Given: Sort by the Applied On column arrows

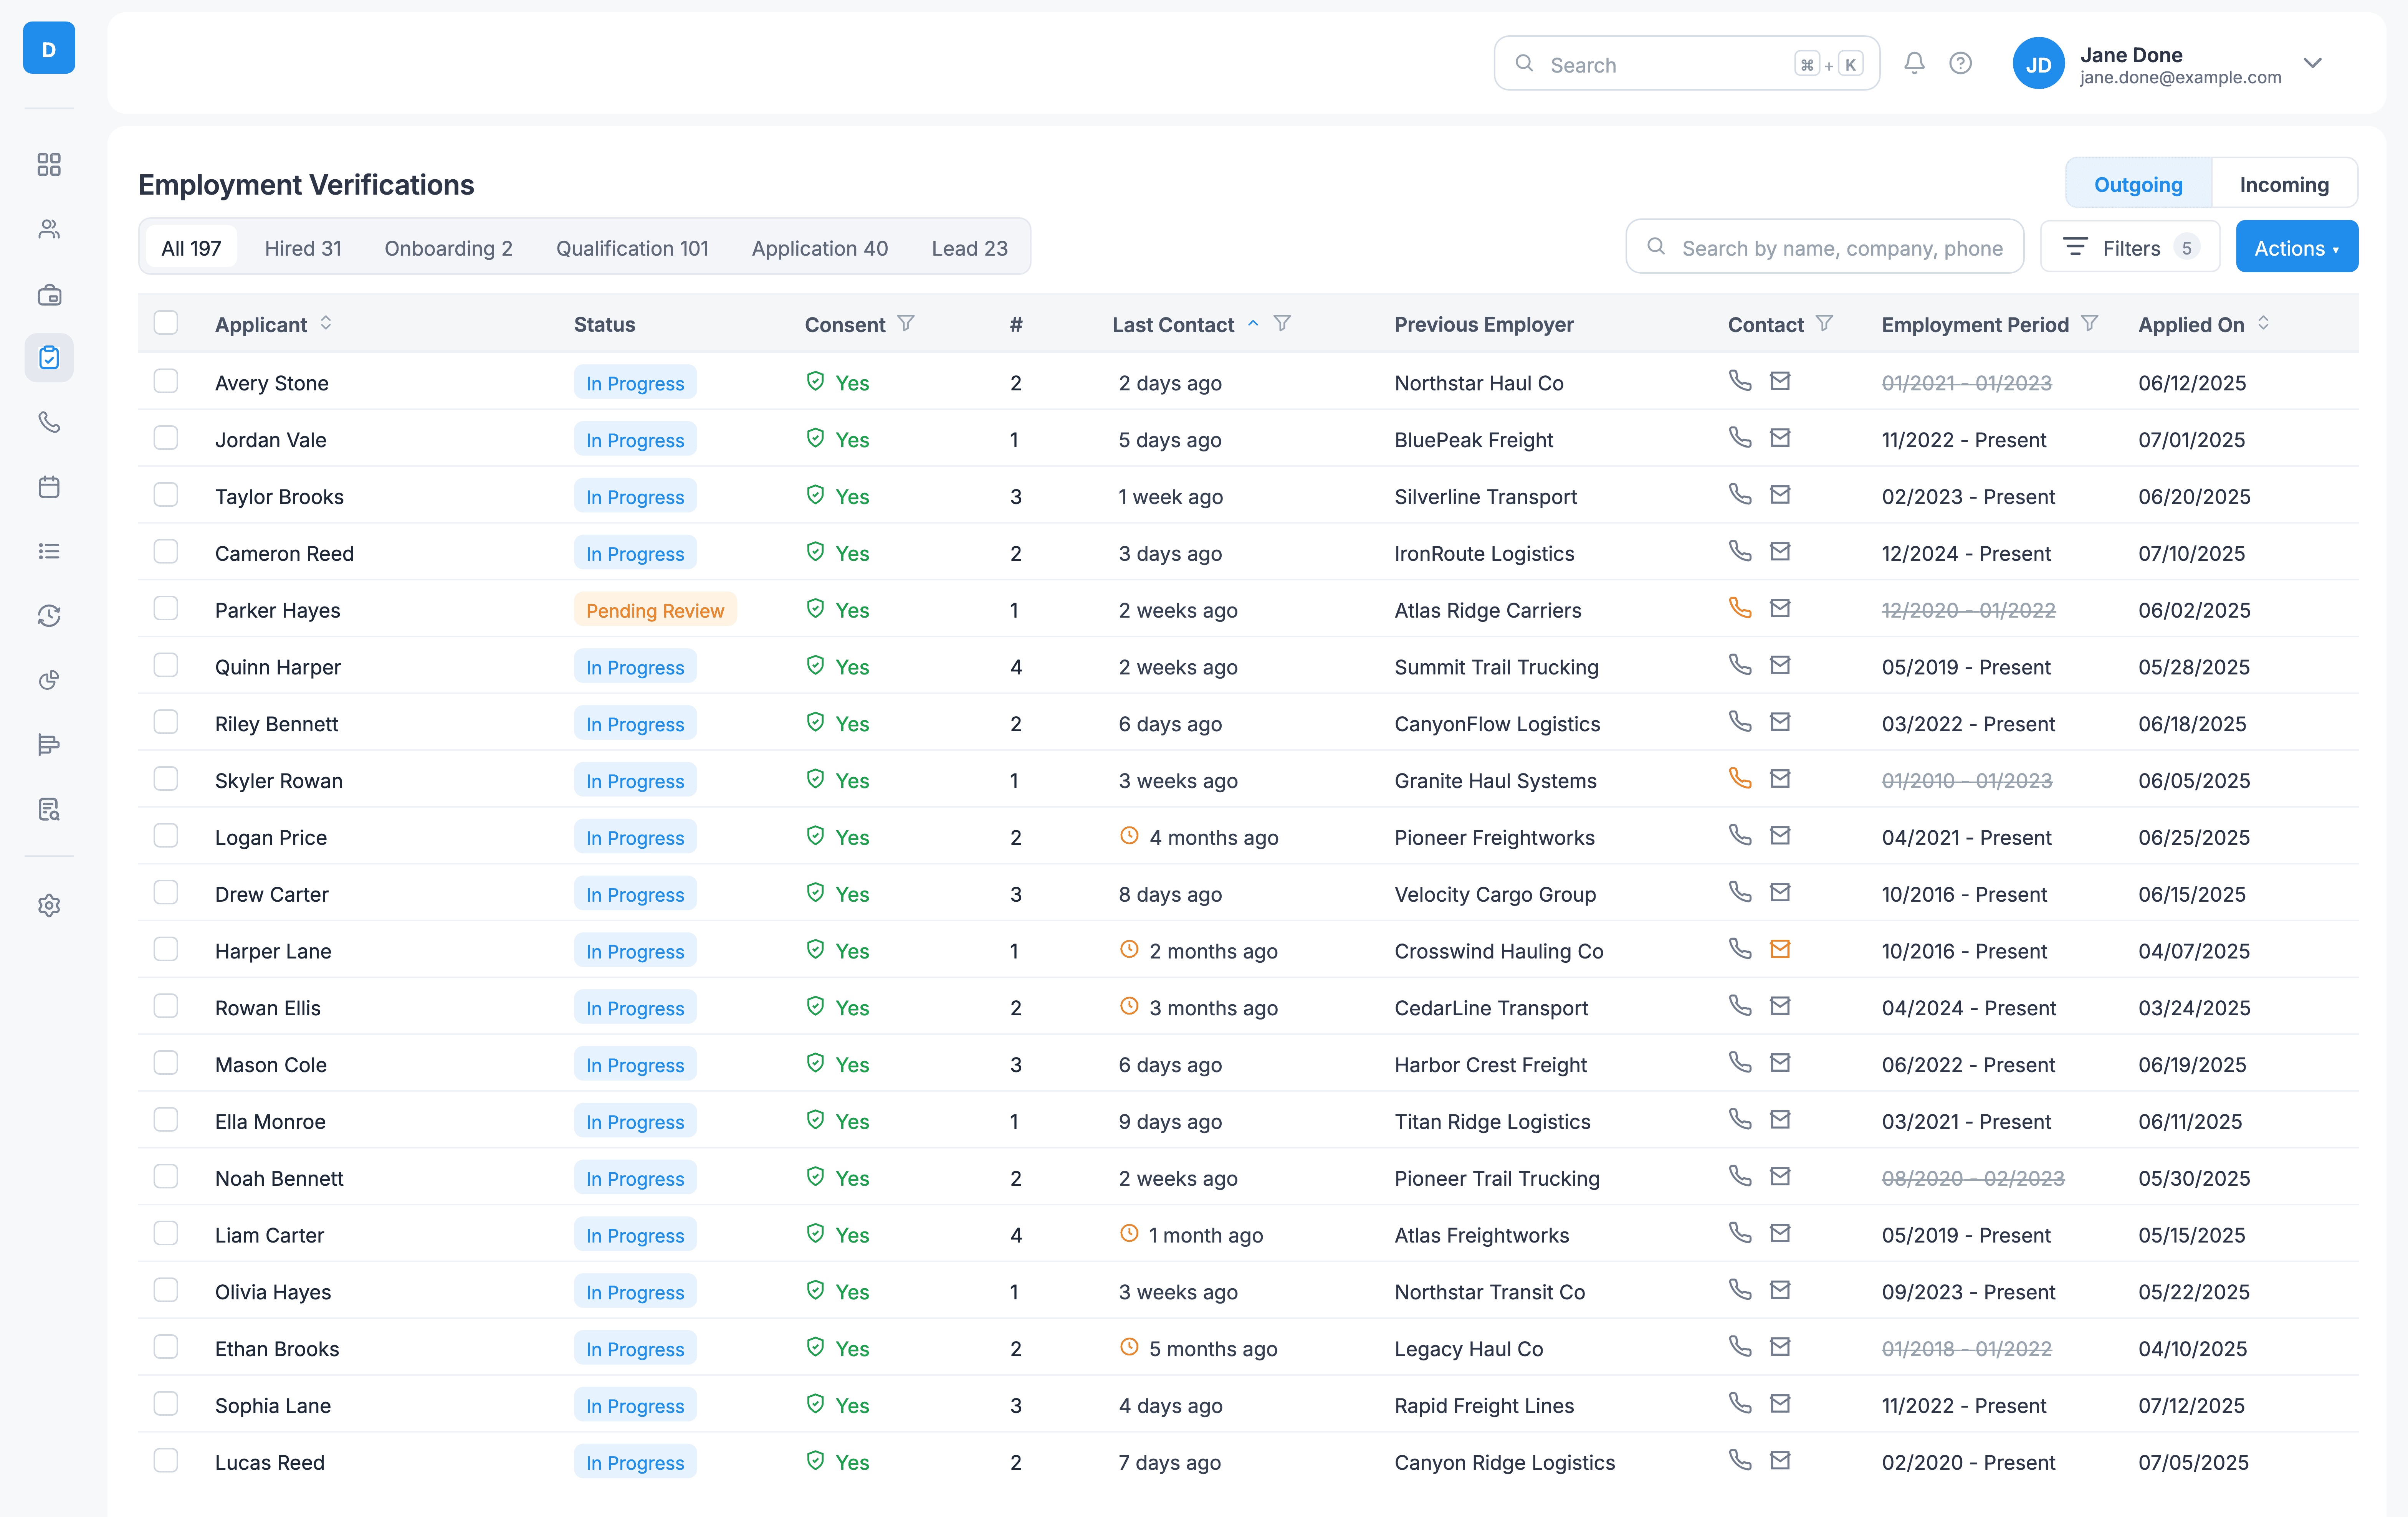Looking at the screenshot, I should pos(2263,323).
